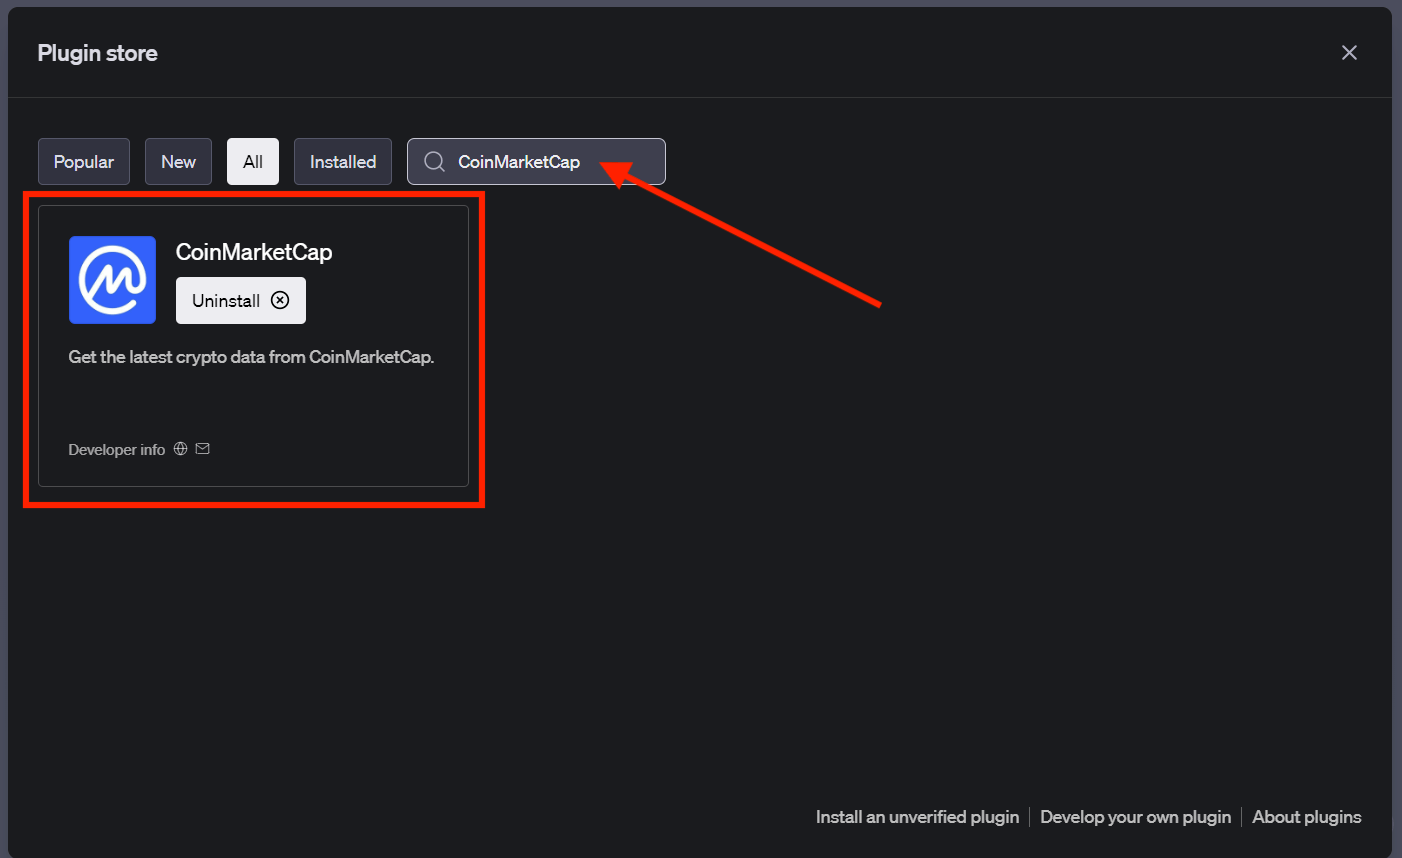
Task: Open Install an unverified plugin link
Action: (917, 817)
